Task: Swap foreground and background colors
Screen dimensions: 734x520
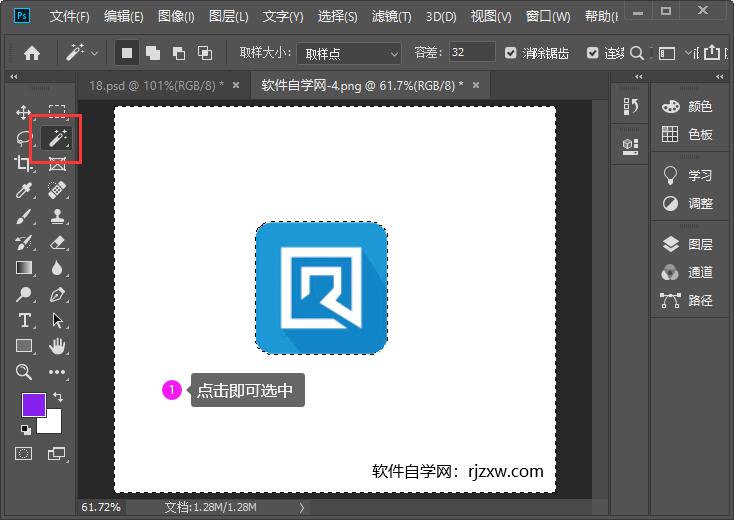Action: click(58, 397)
